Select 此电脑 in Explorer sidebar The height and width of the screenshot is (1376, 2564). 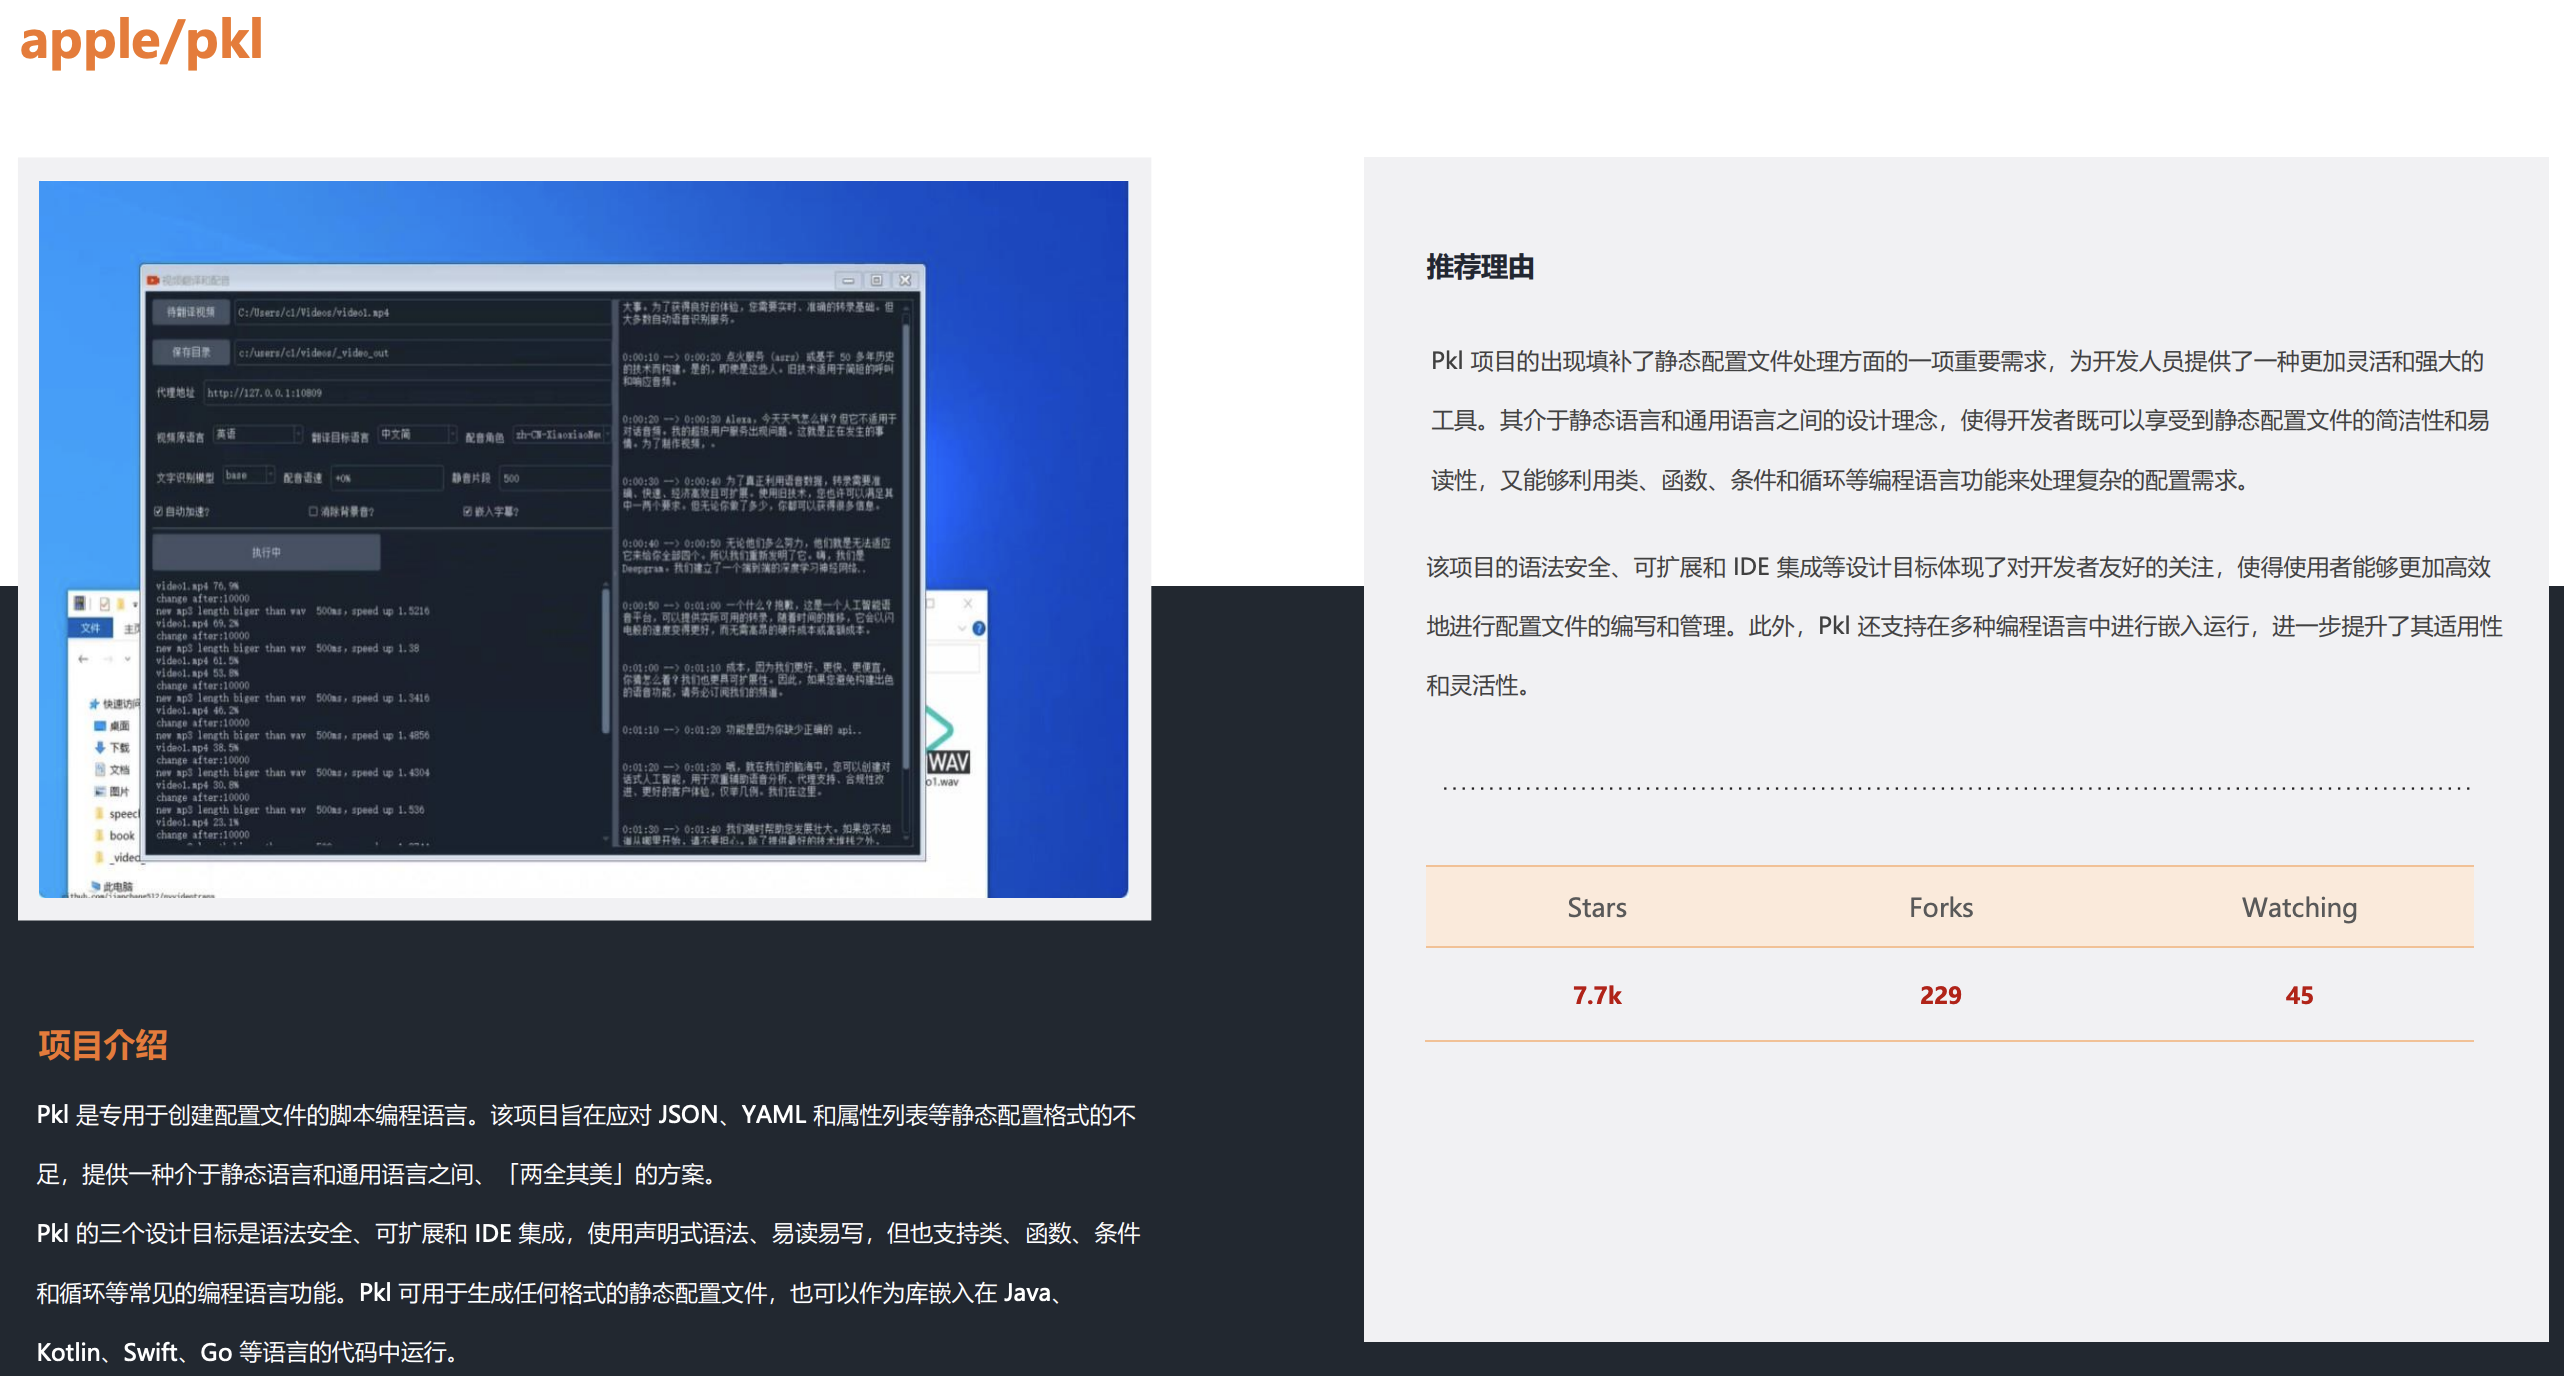point(112,886)
